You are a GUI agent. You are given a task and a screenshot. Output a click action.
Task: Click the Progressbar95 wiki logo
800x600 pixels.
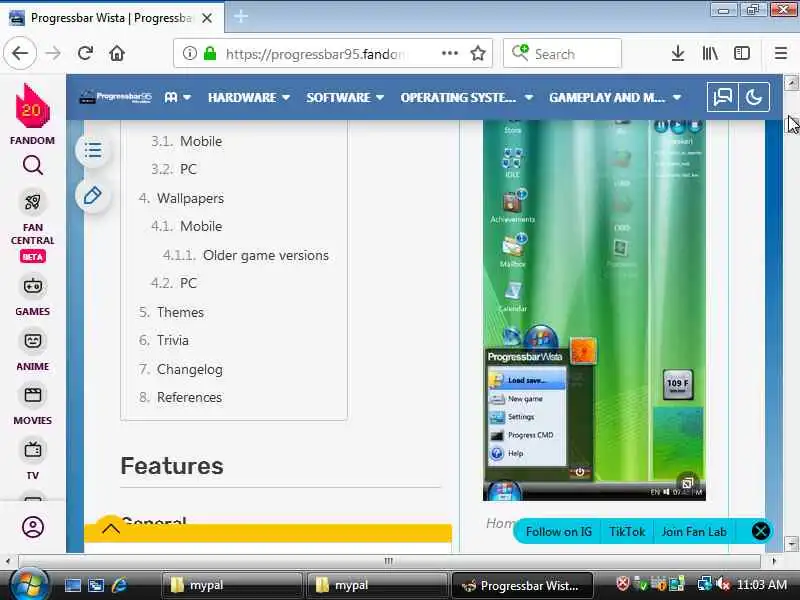pos(116,97)
